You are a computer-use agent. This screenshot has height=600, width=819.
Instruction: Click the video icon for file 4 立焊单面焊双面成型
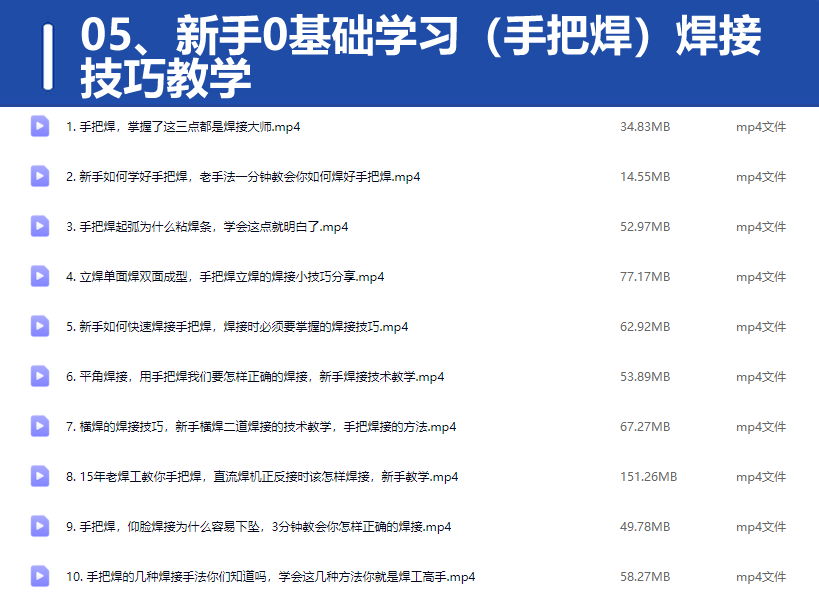pos(40,276)
